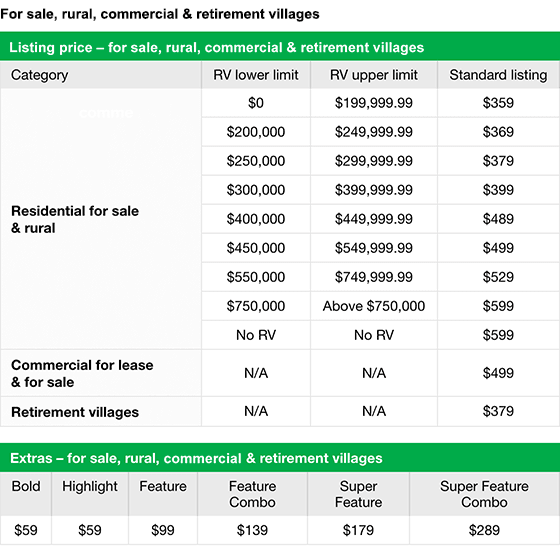560x553 pixels.
Task: Select the 'RV lower limit' column header
Action: click(256, 75)
